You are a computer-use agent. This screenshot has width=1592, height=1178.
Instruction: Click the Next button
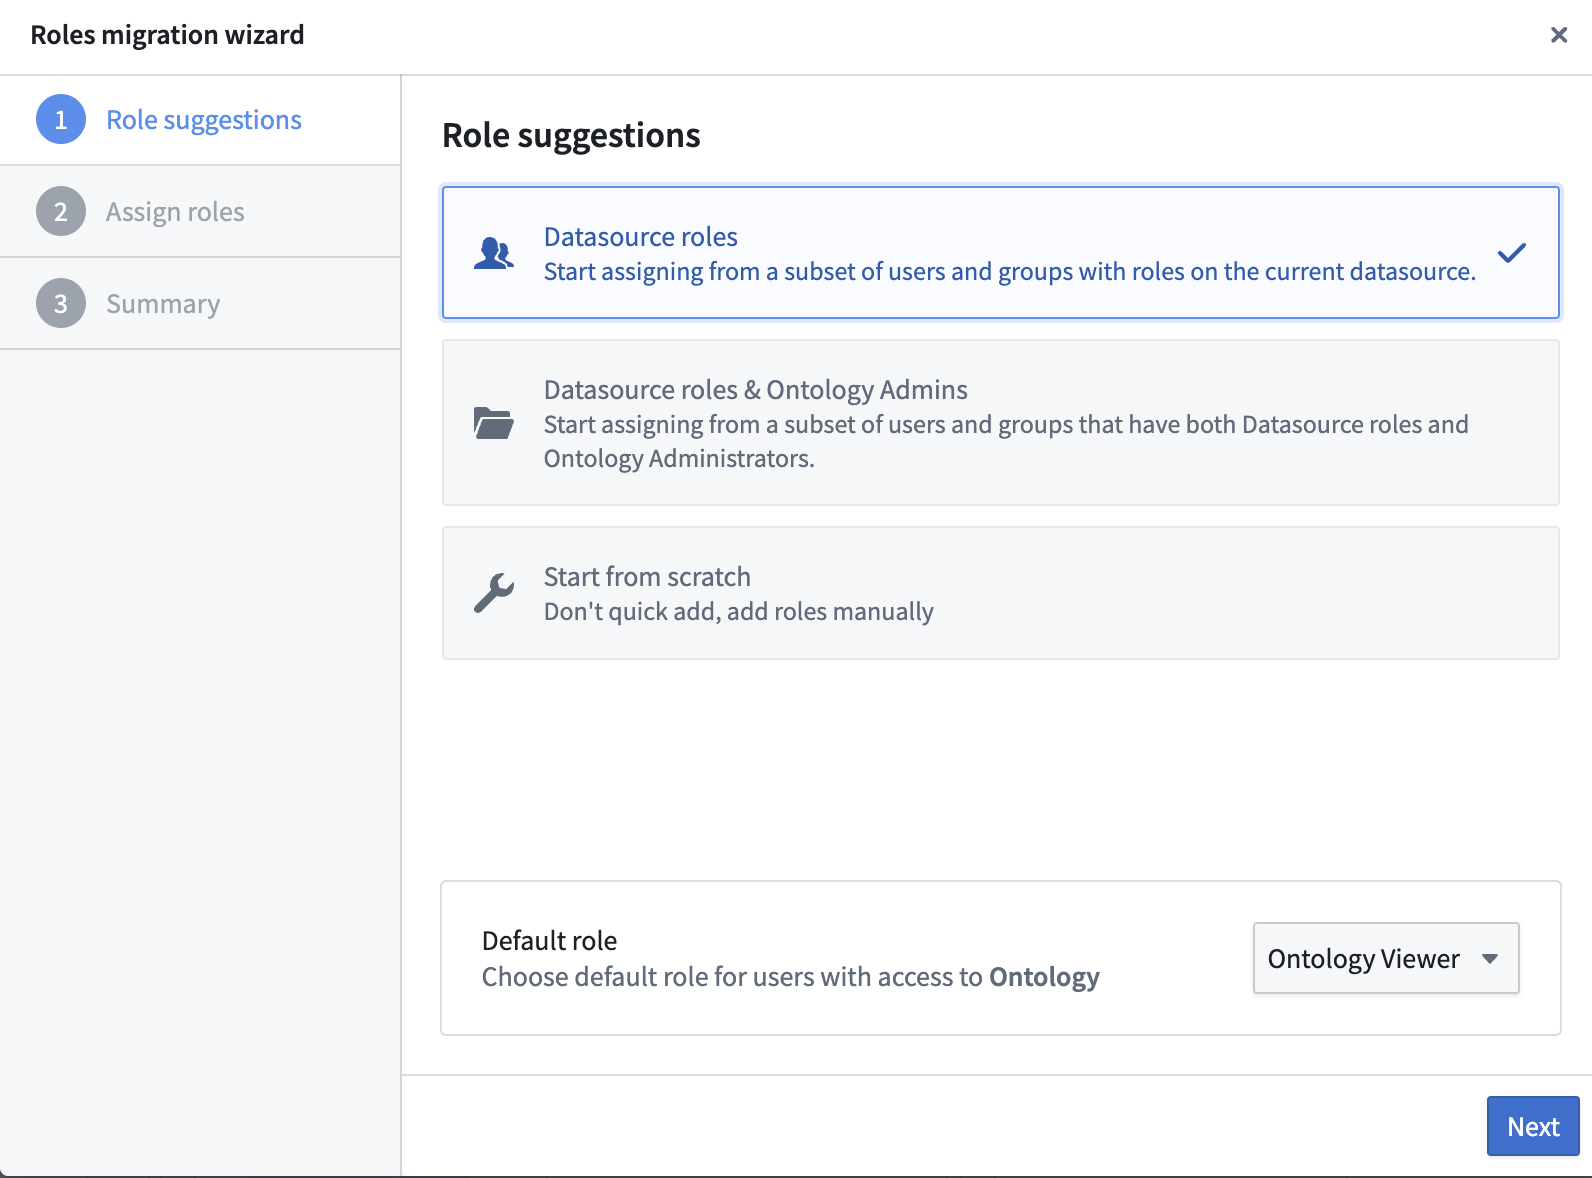[1533, 1126]
